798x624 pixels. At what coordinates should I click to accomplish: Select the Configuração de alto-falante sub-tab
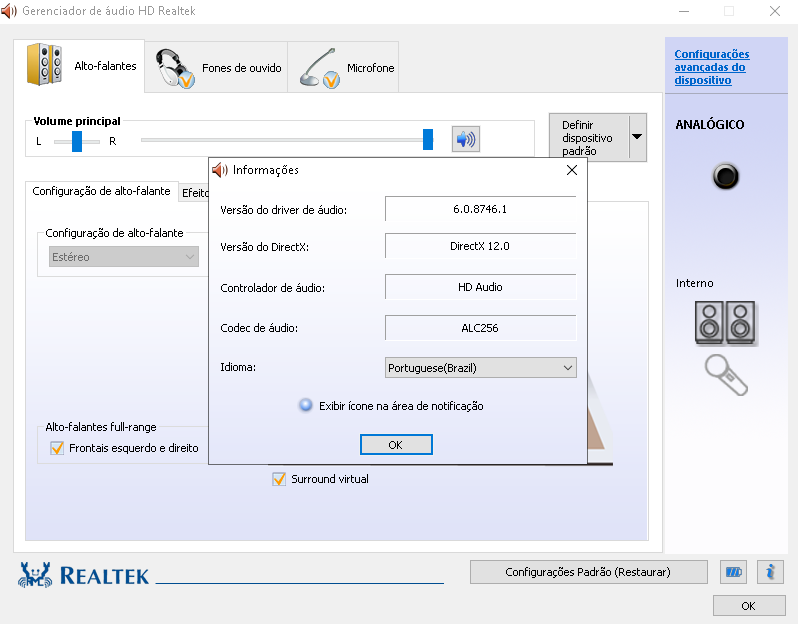pyautogui.click(x=101, y=191)
